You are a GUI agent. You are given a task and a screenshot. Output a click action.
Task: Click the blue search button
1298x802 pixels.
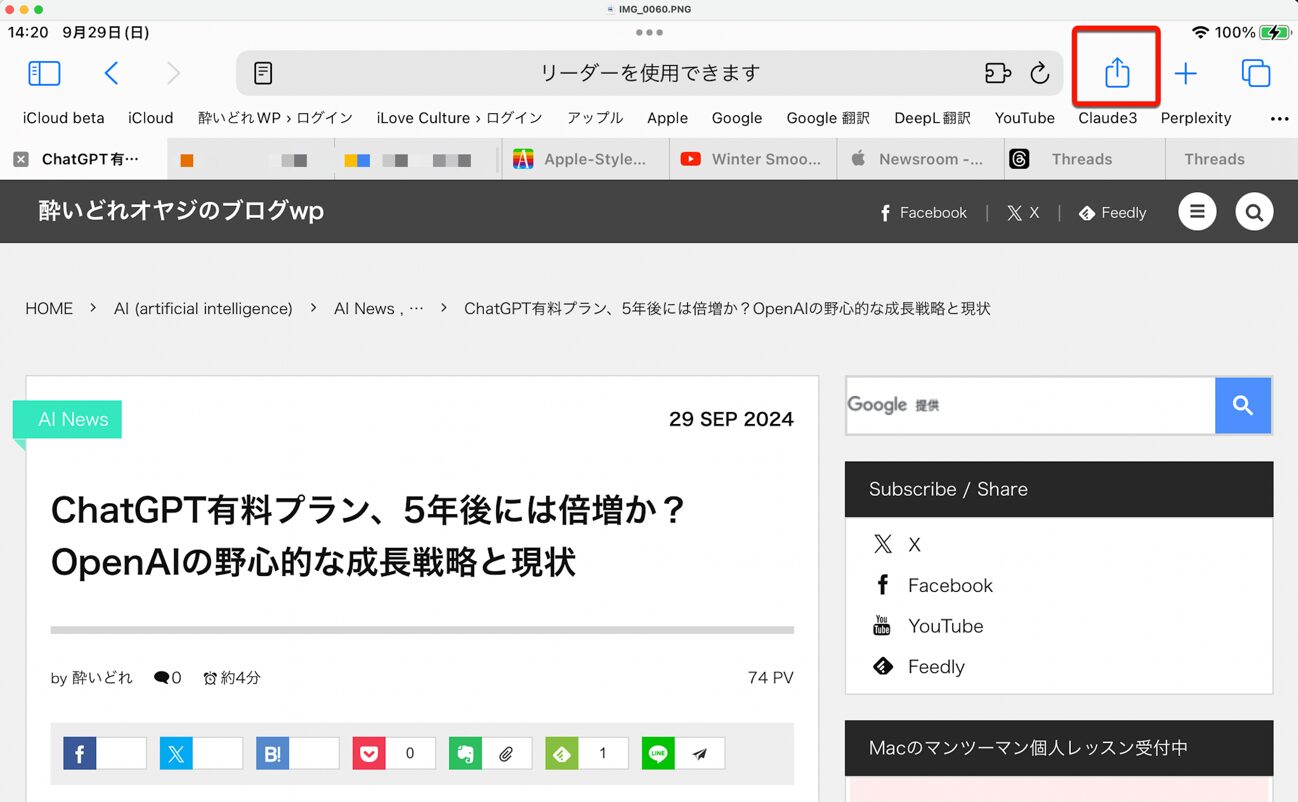[1243, 405]
